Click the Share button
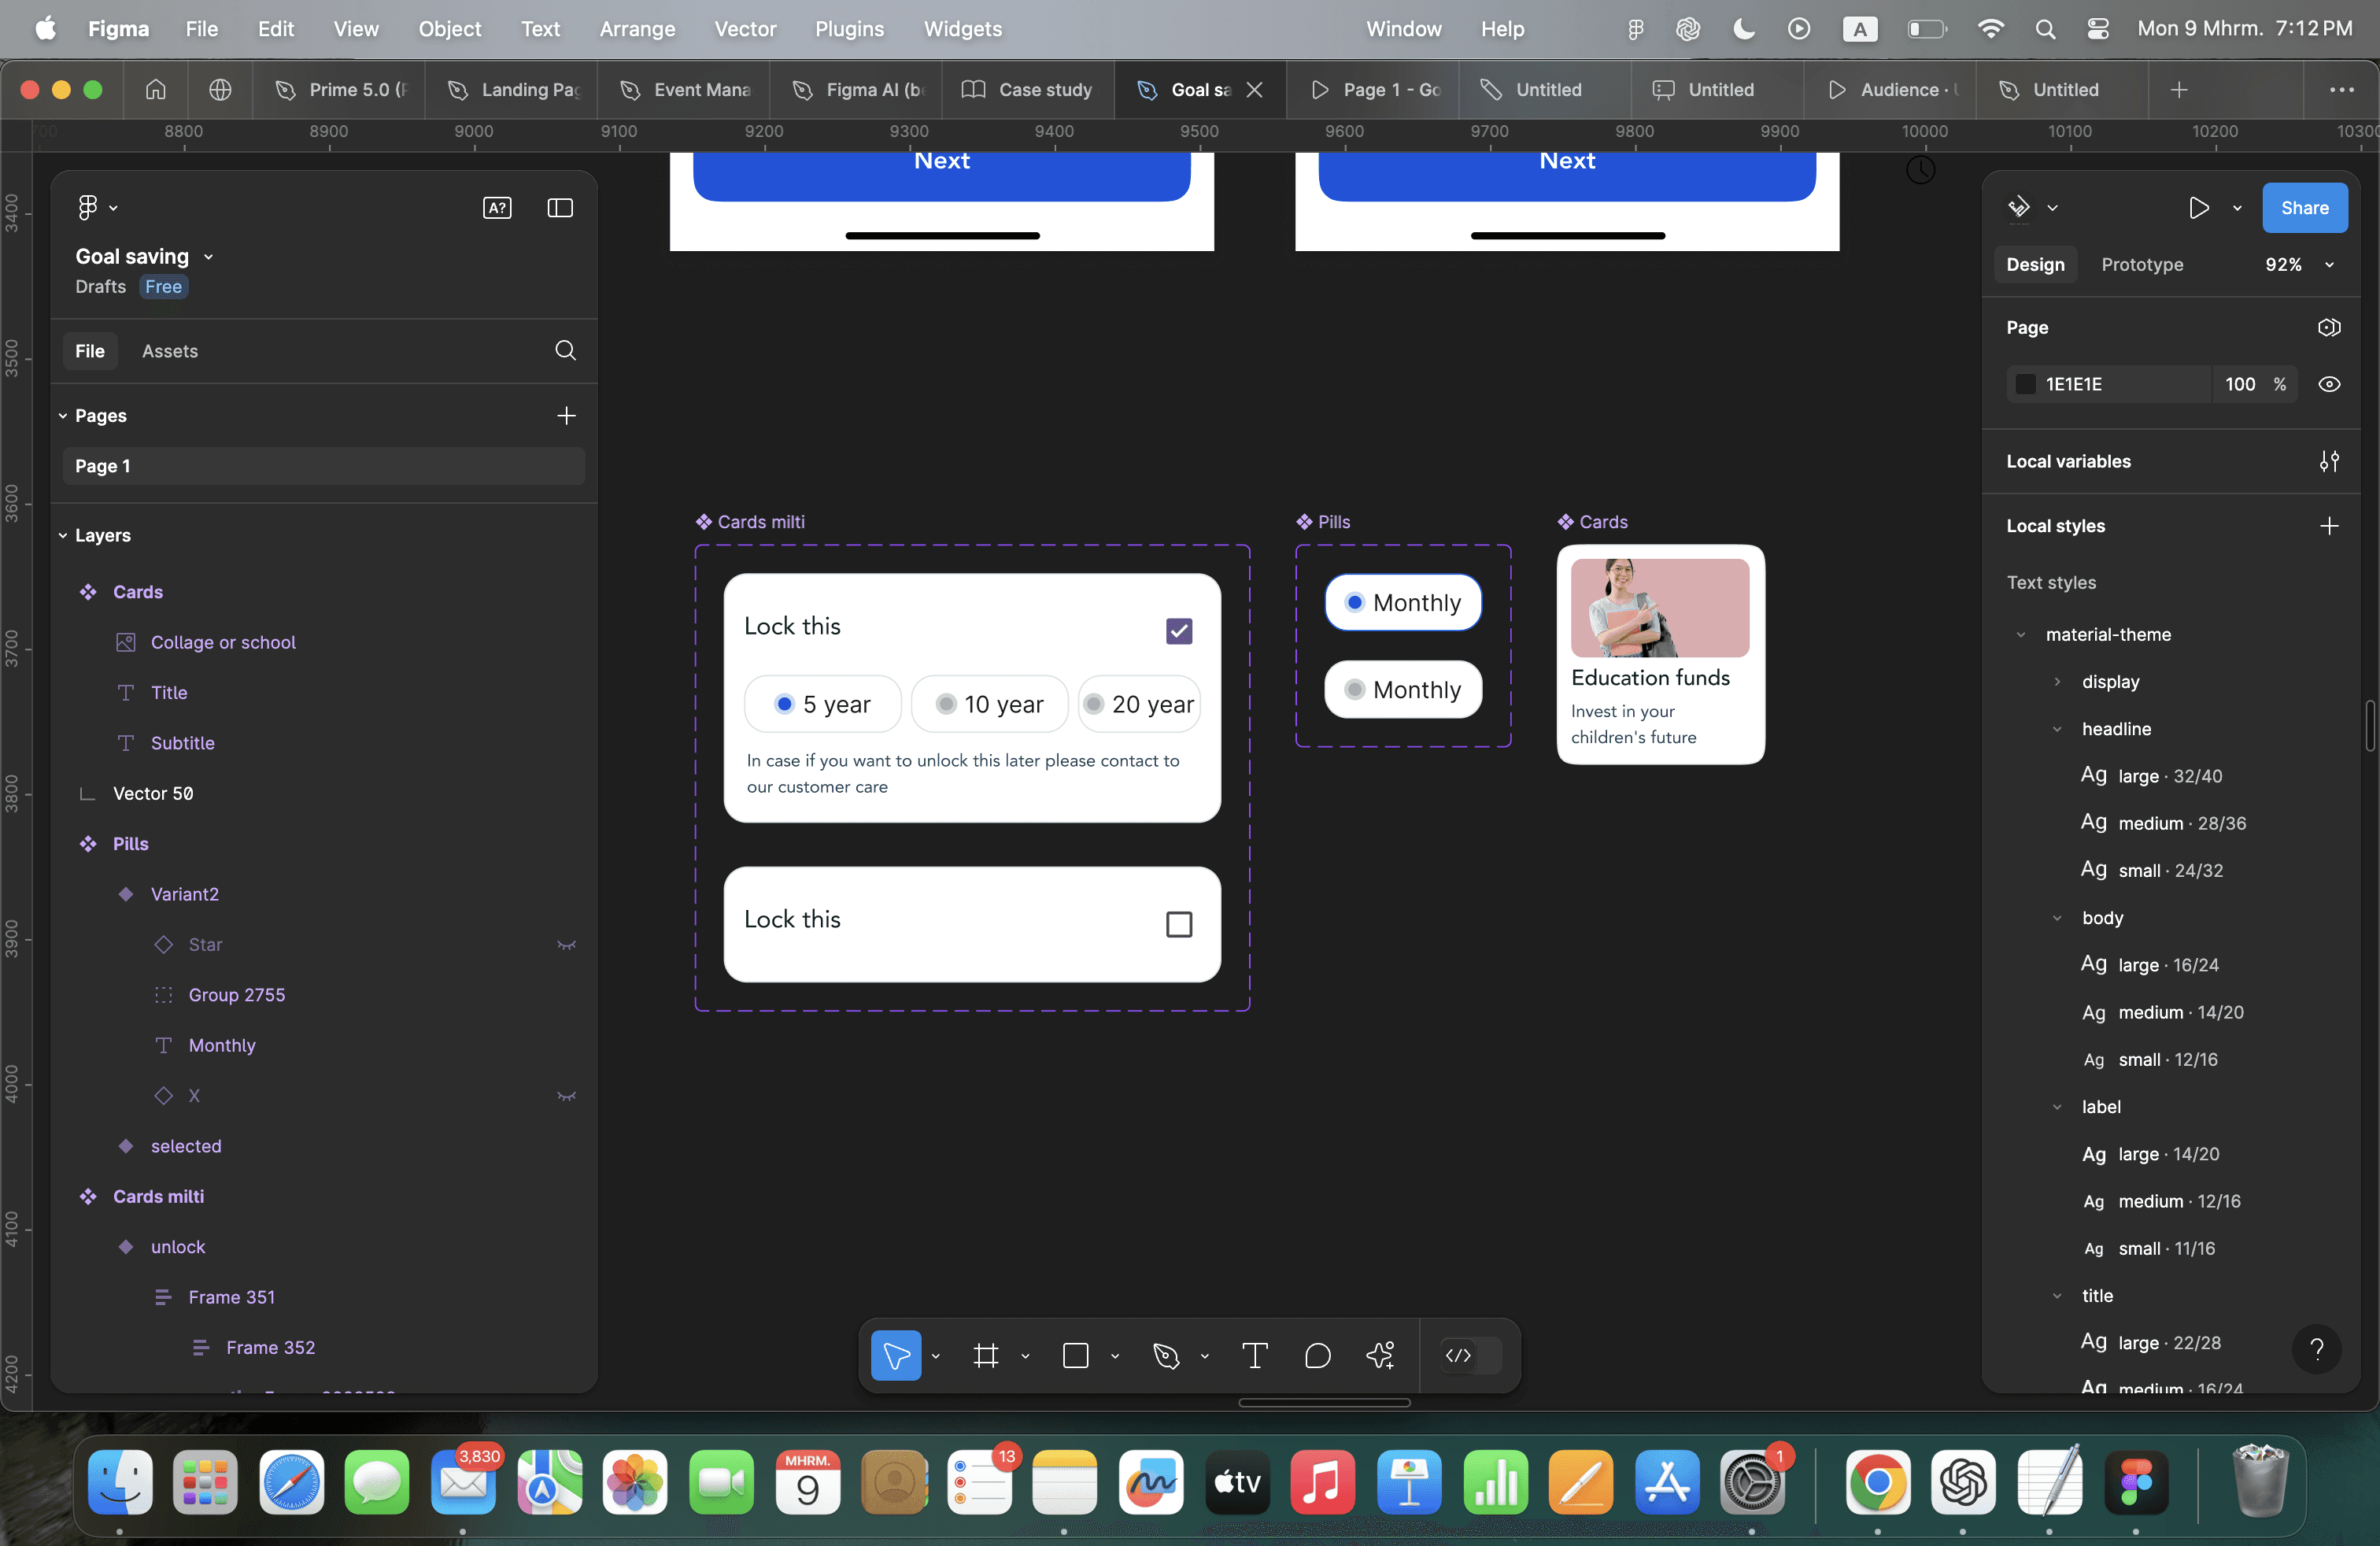The width and height of the screenshot is (2380, 1546). pos(2304,208)
